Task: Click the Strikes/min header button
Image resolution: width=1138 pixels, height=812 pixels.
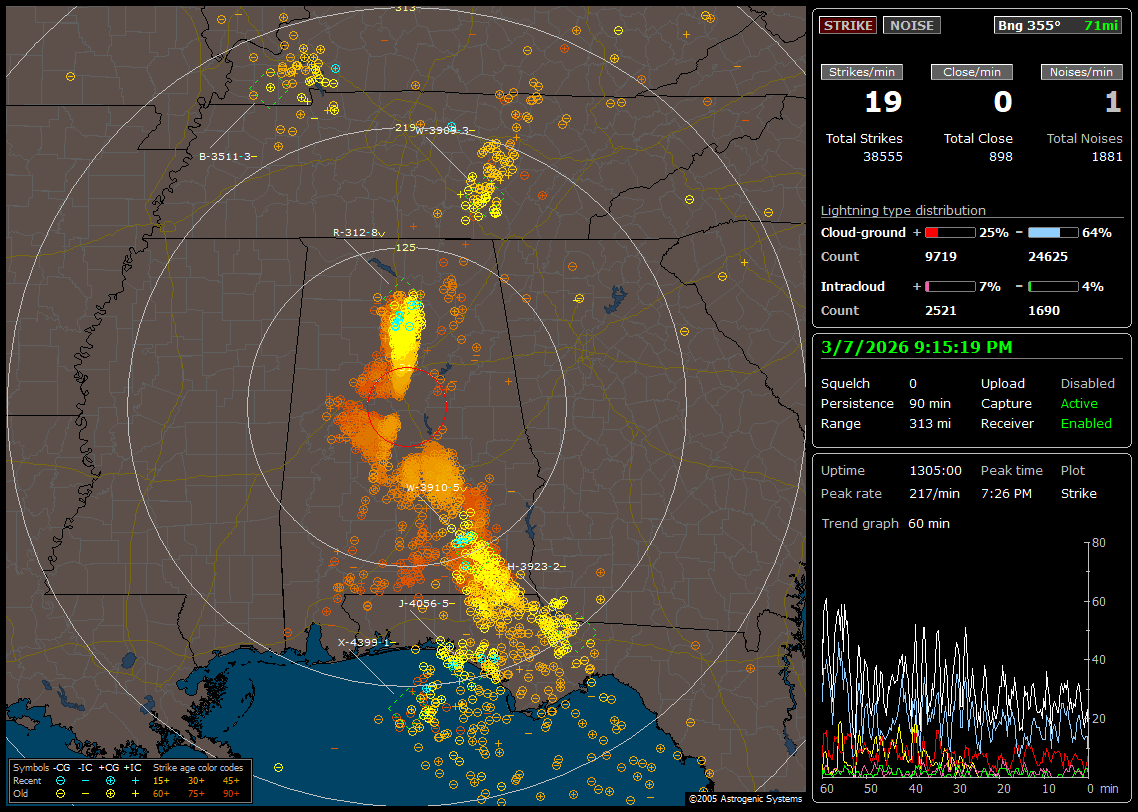Action: (x=862, y=72)
